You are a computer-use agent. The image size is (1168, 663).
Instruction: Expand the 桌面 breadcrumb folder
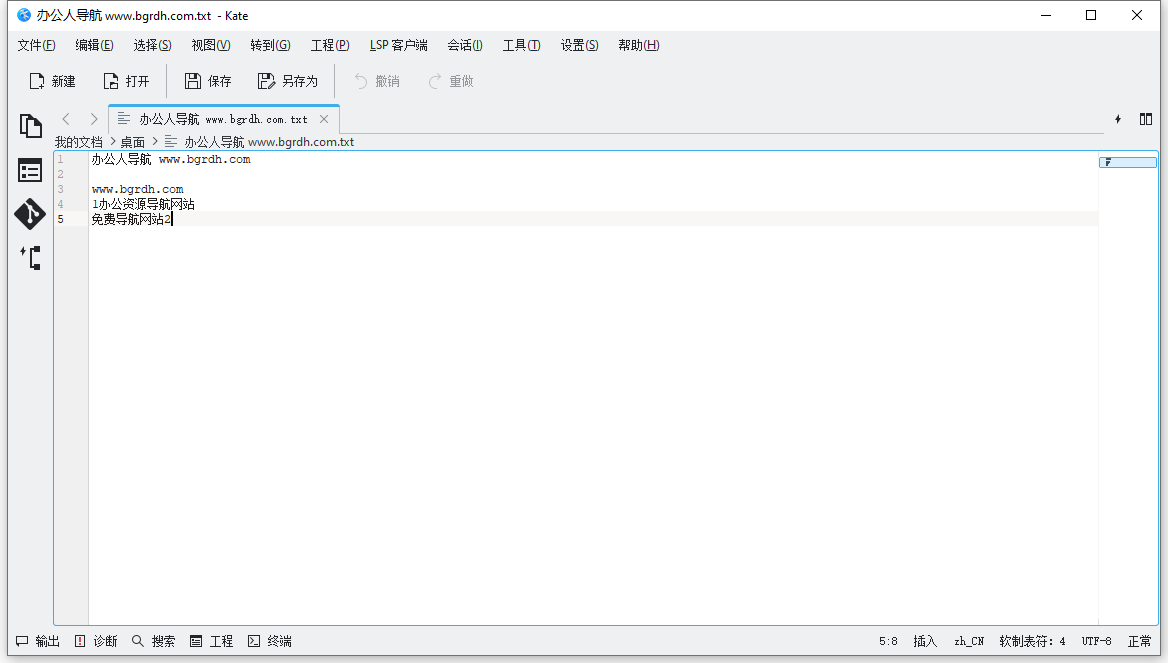[132, 142]
